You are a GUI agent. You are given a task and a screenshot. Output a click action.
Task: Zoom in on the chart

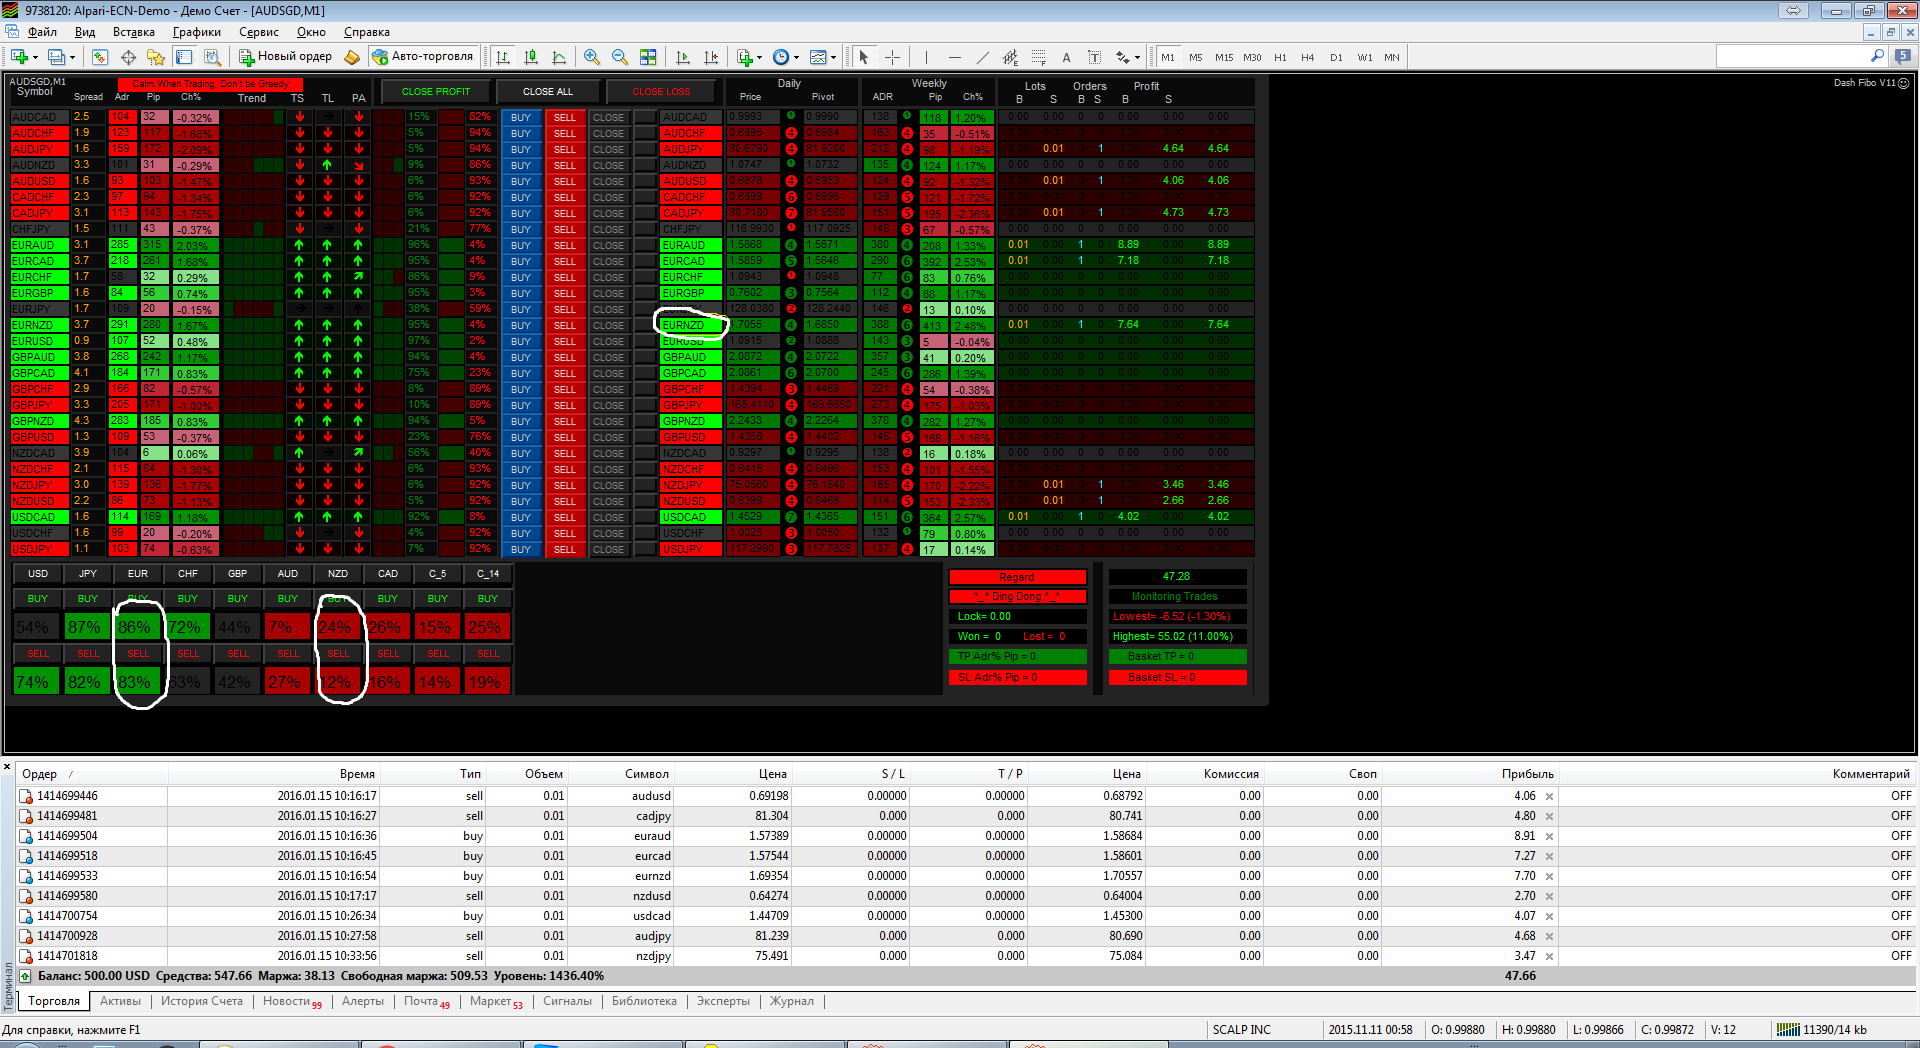pos(592,57)
